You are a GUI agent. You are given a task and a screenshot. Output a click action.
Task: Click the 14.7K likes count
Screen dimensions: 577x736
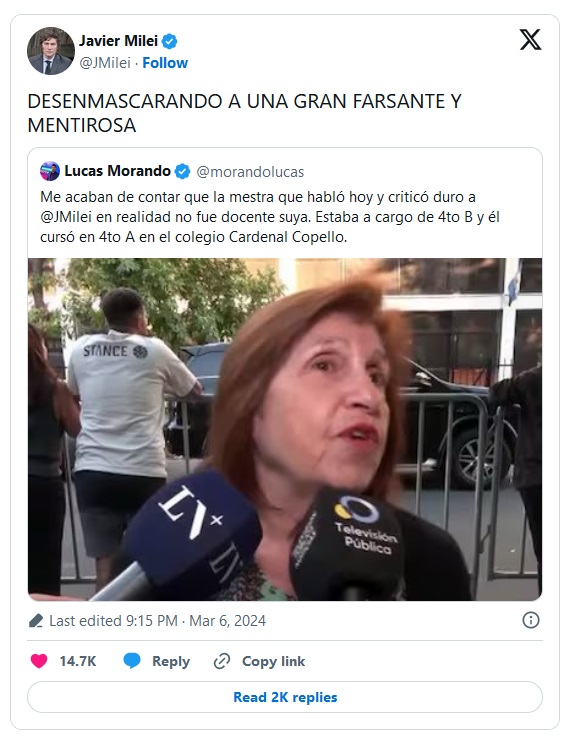pos(77,661)
